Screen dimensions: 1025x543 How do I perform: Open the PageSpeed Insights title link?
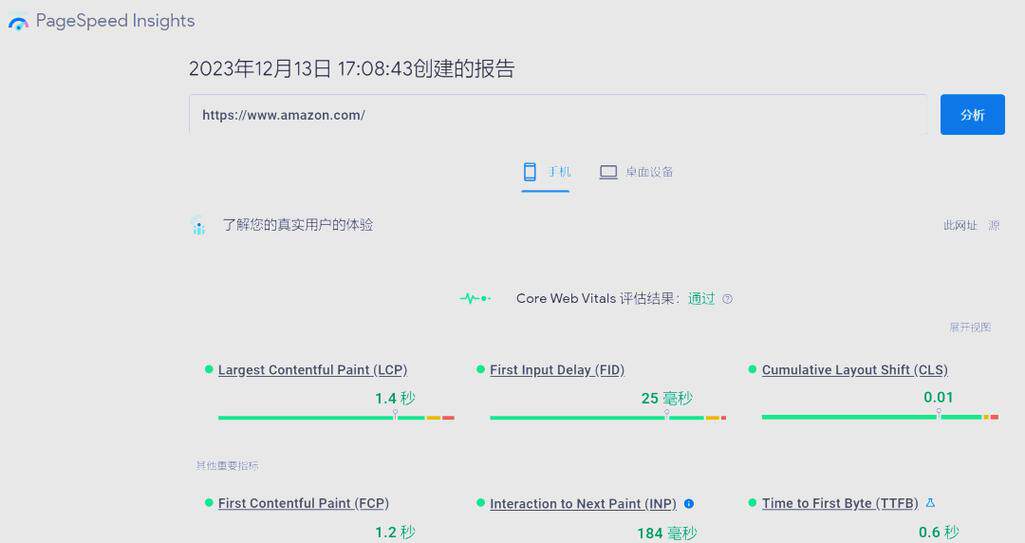pyautogui.click(x=115, y=21)
